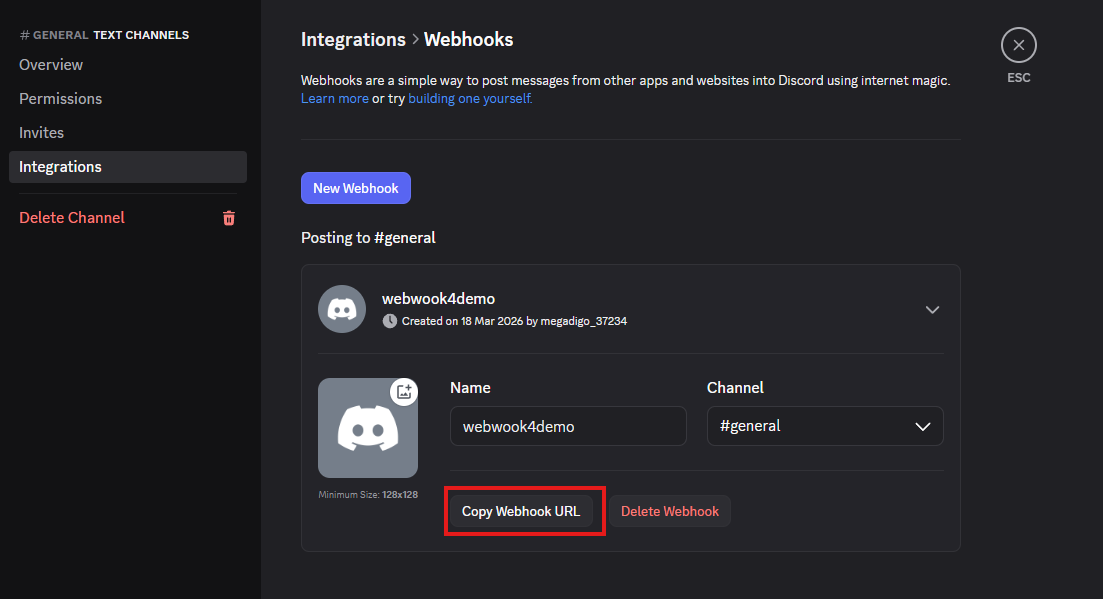The width and height of the screenshot is (1103, 599).
Task: Click the avatar upload badge icon
Action: pyautogui.click(x=404, y=392)
